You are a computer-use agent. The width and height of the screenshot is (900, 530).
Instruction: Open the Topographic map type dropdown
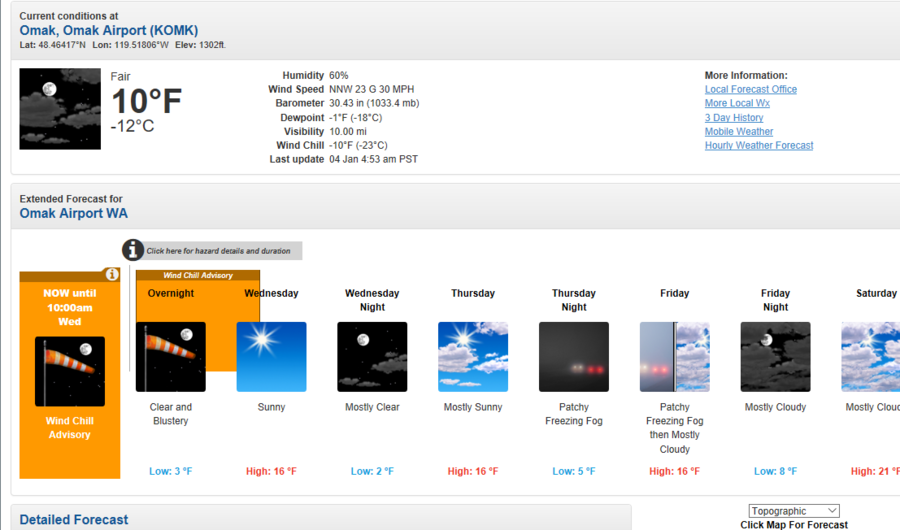(794, 511)
